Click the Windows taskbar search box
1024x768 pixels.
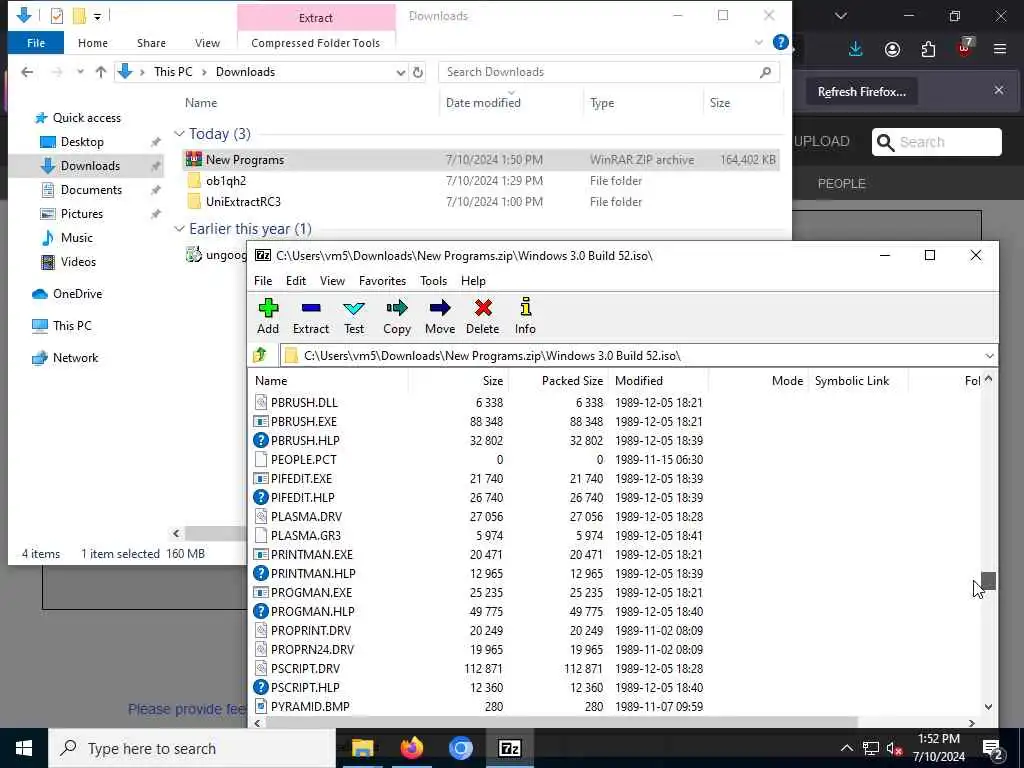coord(192,748)
